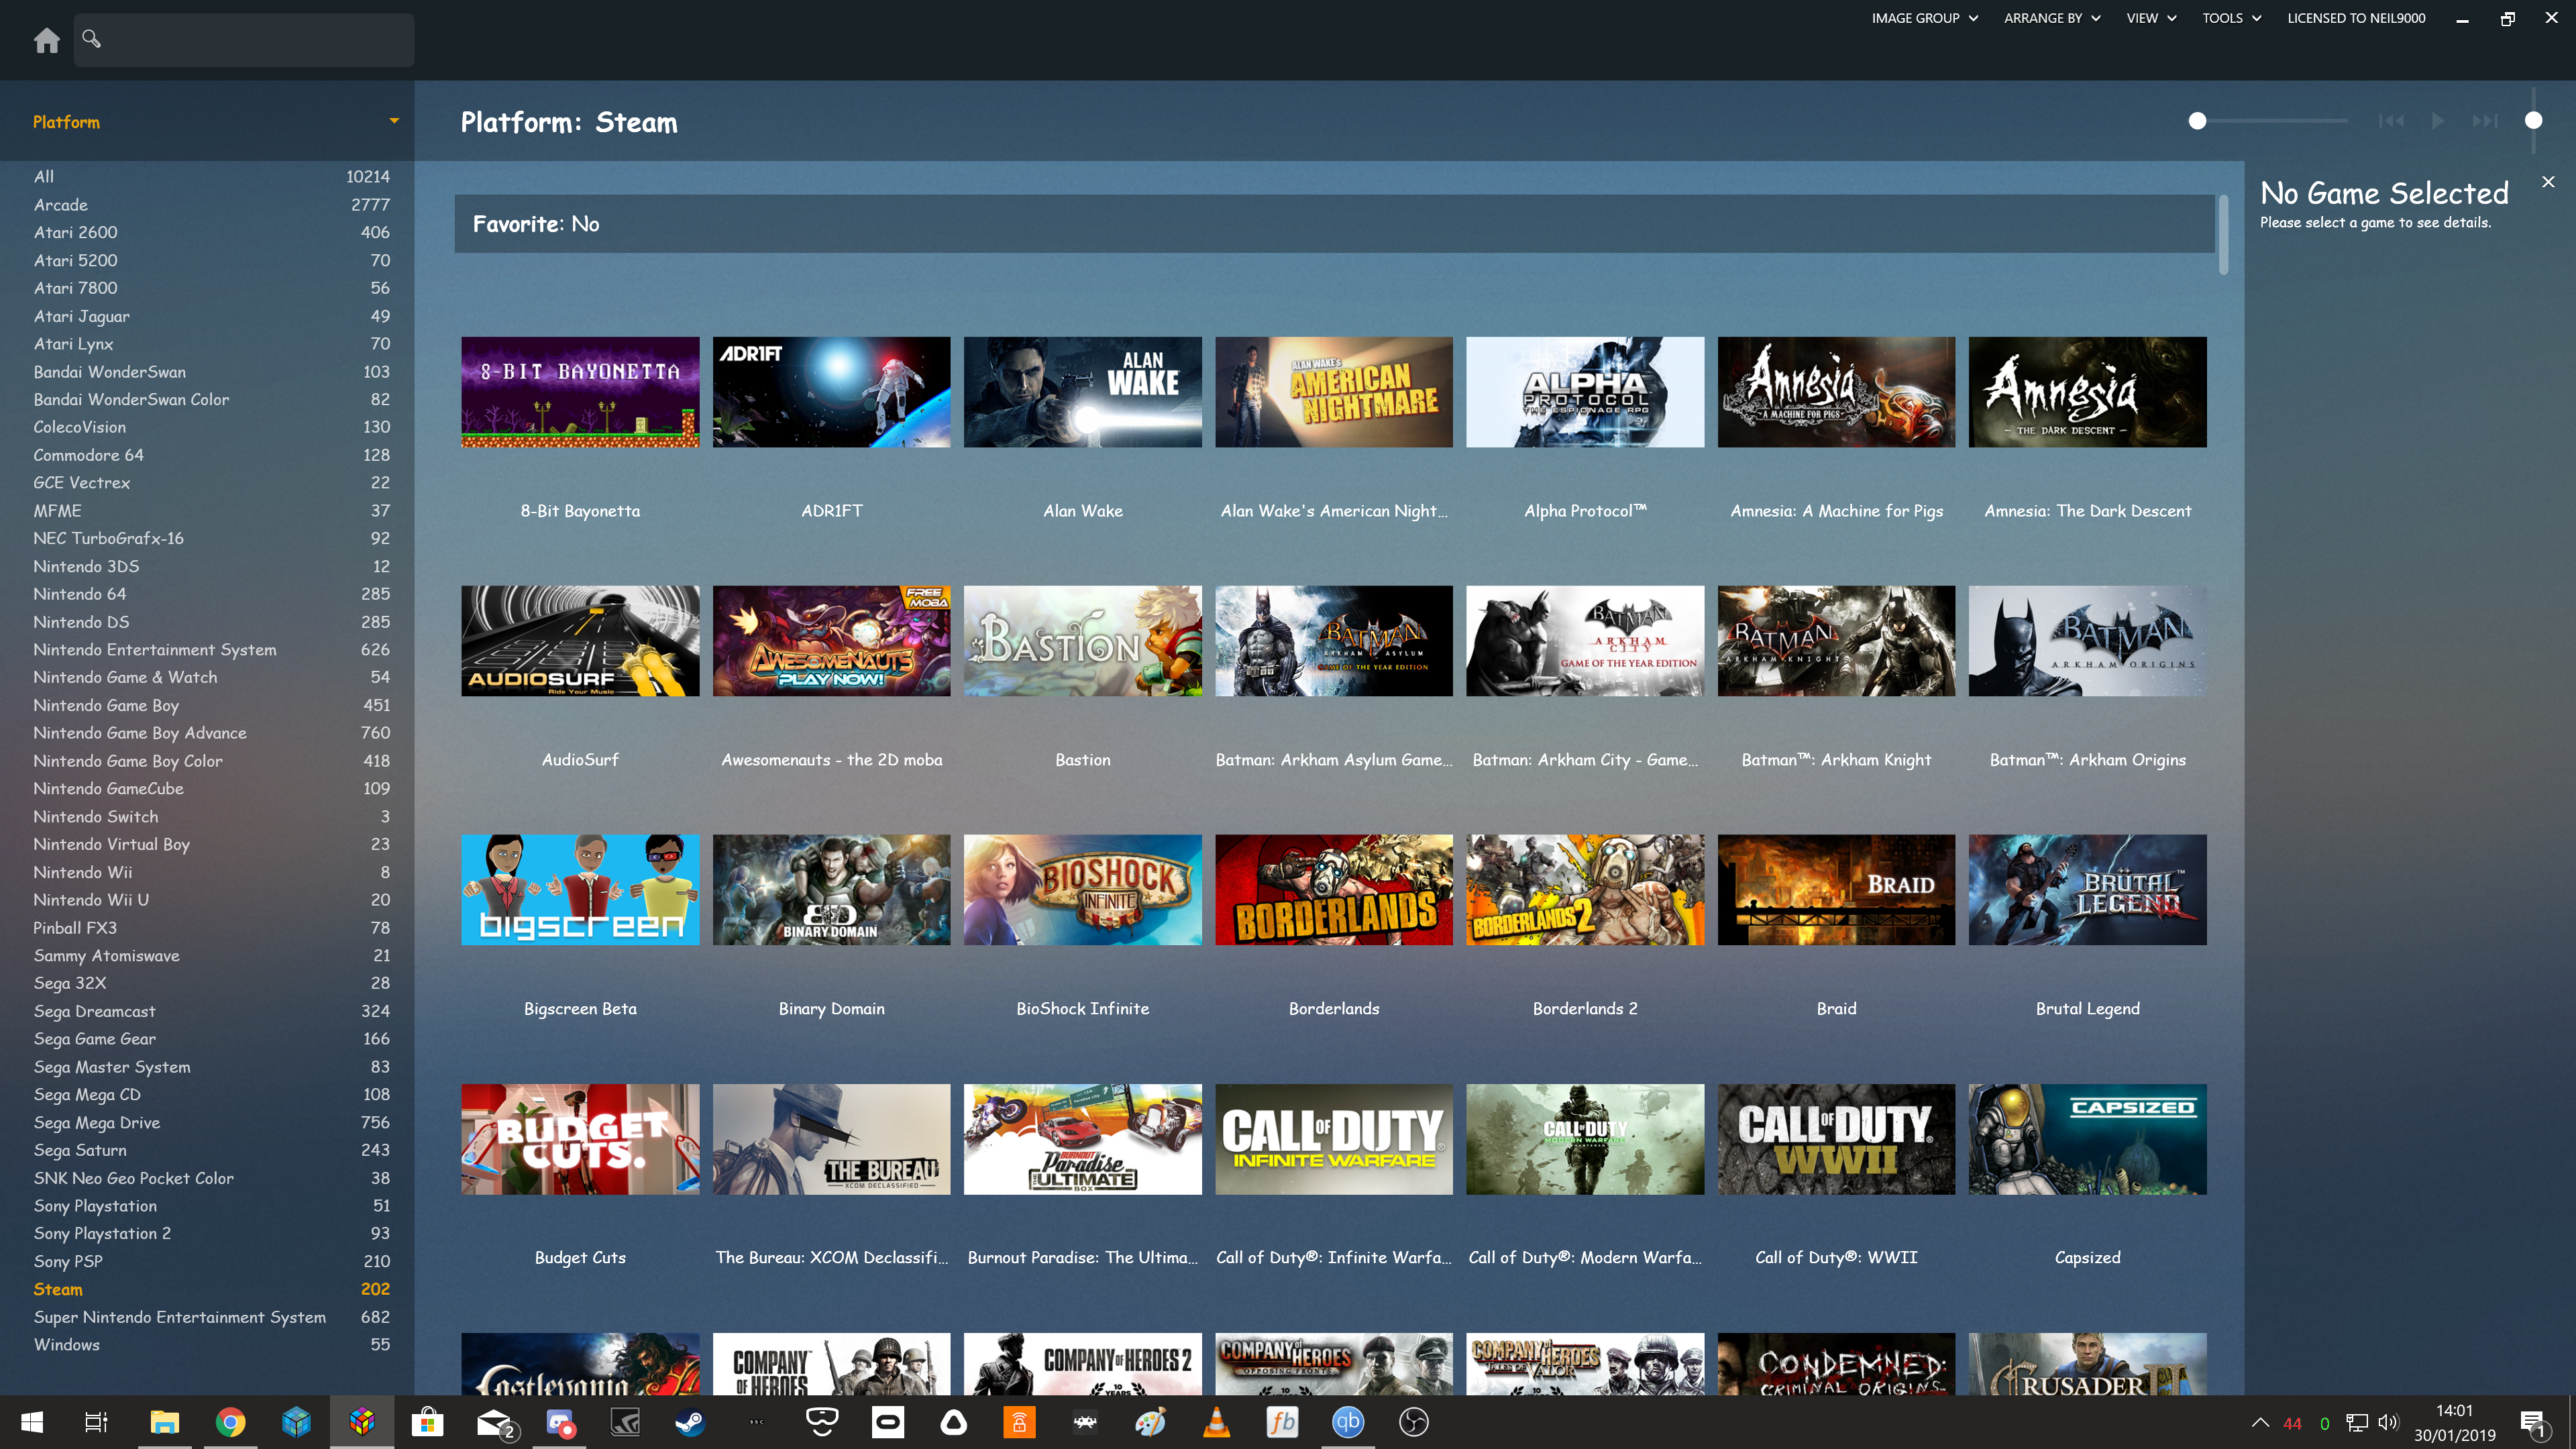
Task: Select Amnesia: The Dark Descent cover
Action: tap(2087, 392)
